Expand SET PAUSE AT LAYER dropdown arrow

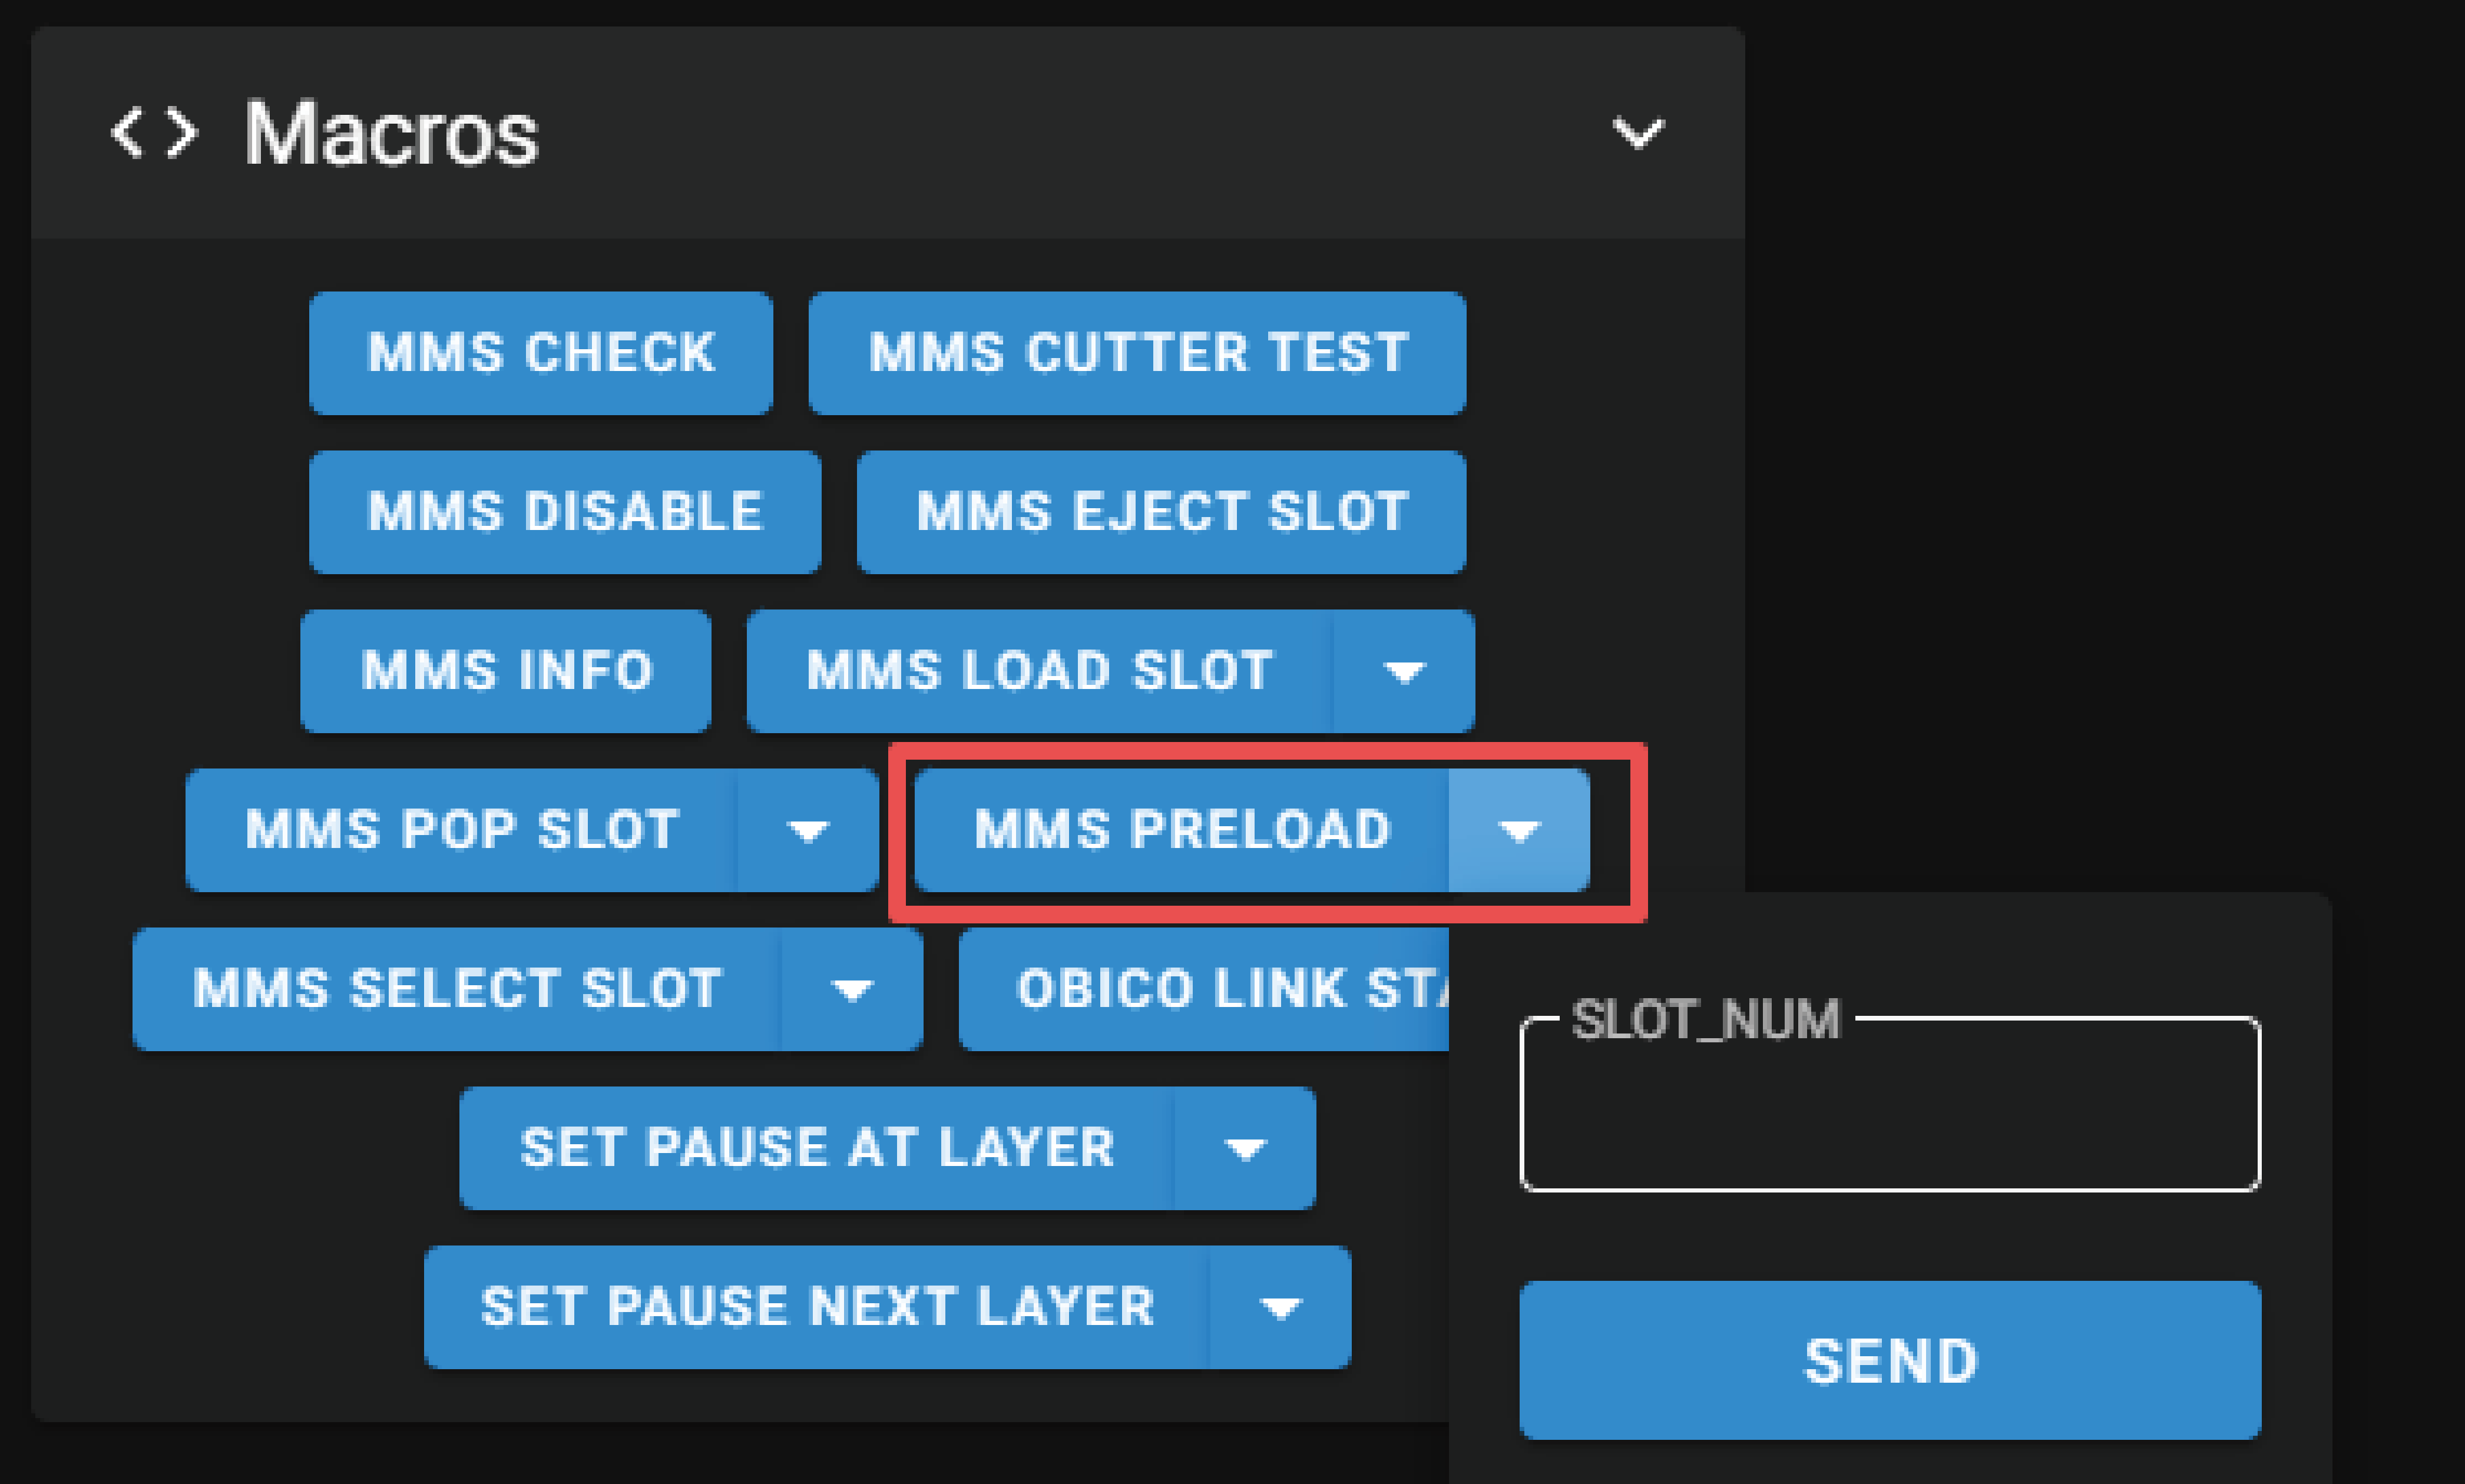pos(1245,1148)
